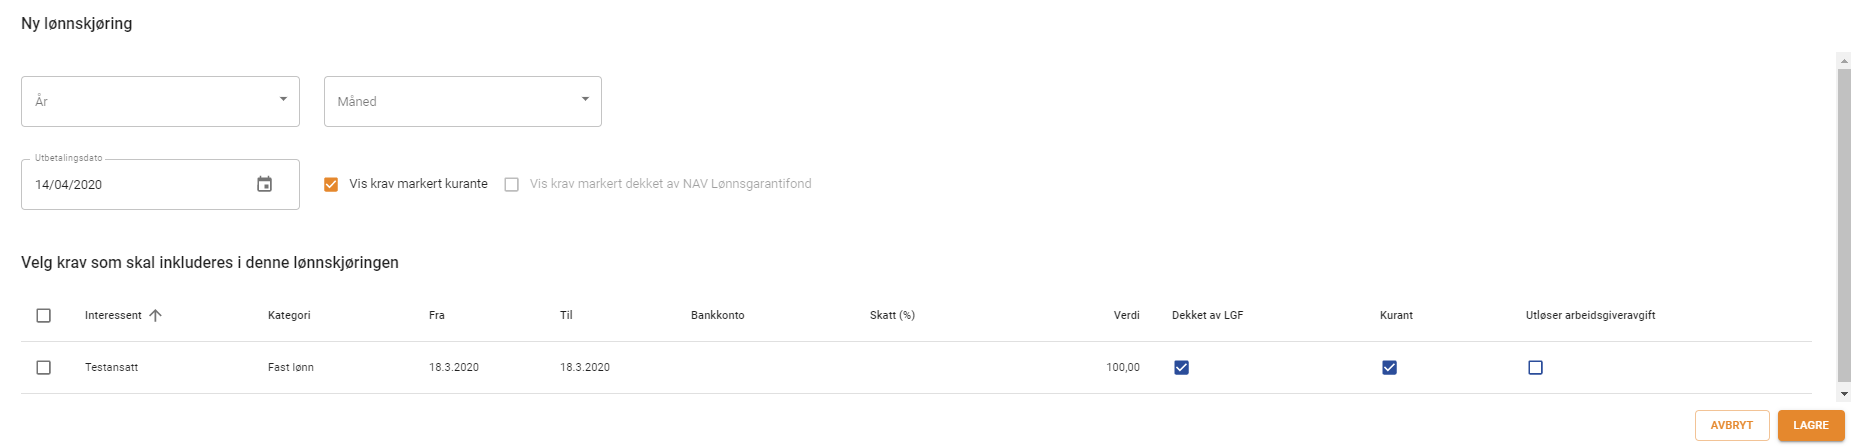Open the calendar date picker icon
Screen dimensions: 1851x447
264,184
